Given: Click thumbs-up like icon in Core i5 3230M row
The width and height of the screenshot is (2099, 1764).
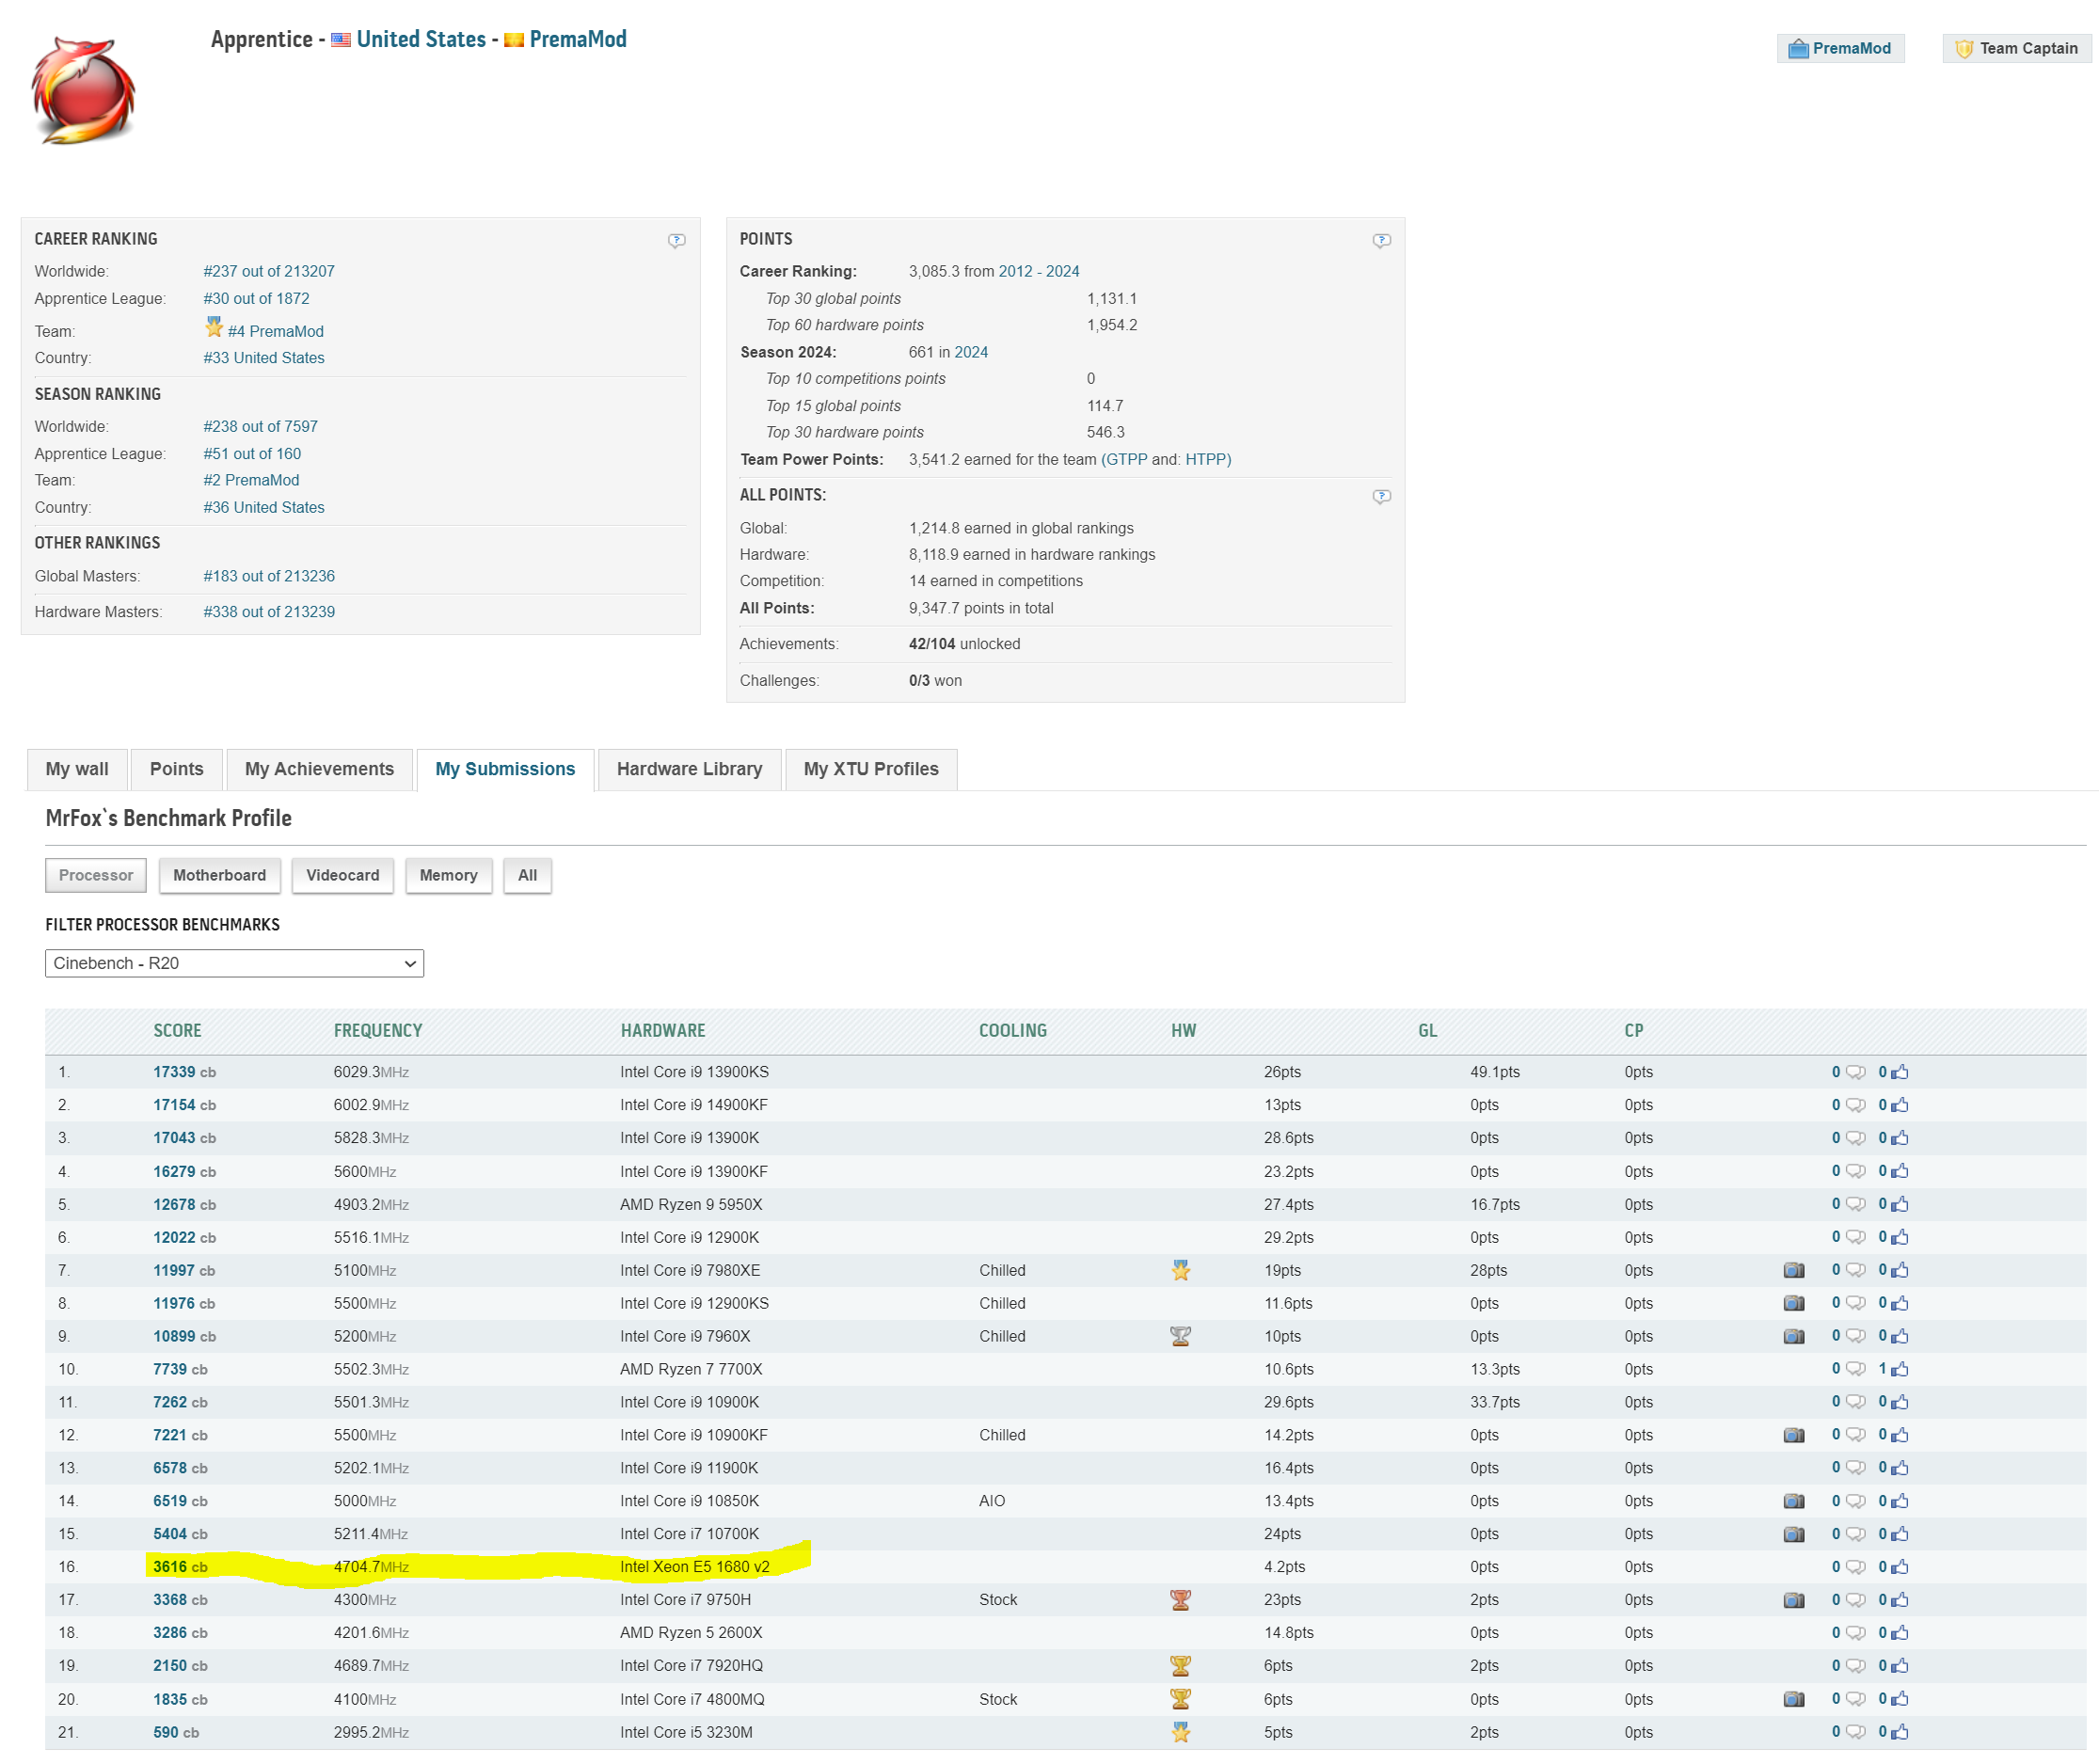Looking at the screenshot, I should tap(1900, 1732).
